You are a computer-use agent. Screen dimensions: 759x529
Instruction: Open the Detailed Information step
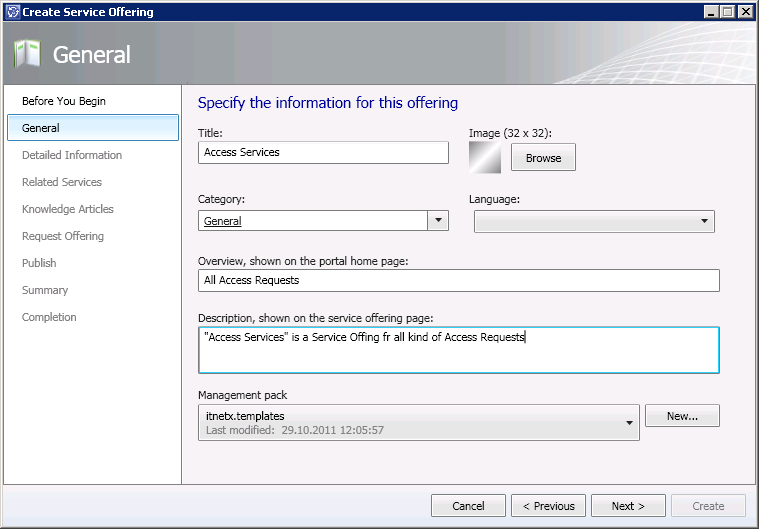(x=72, y=155)
